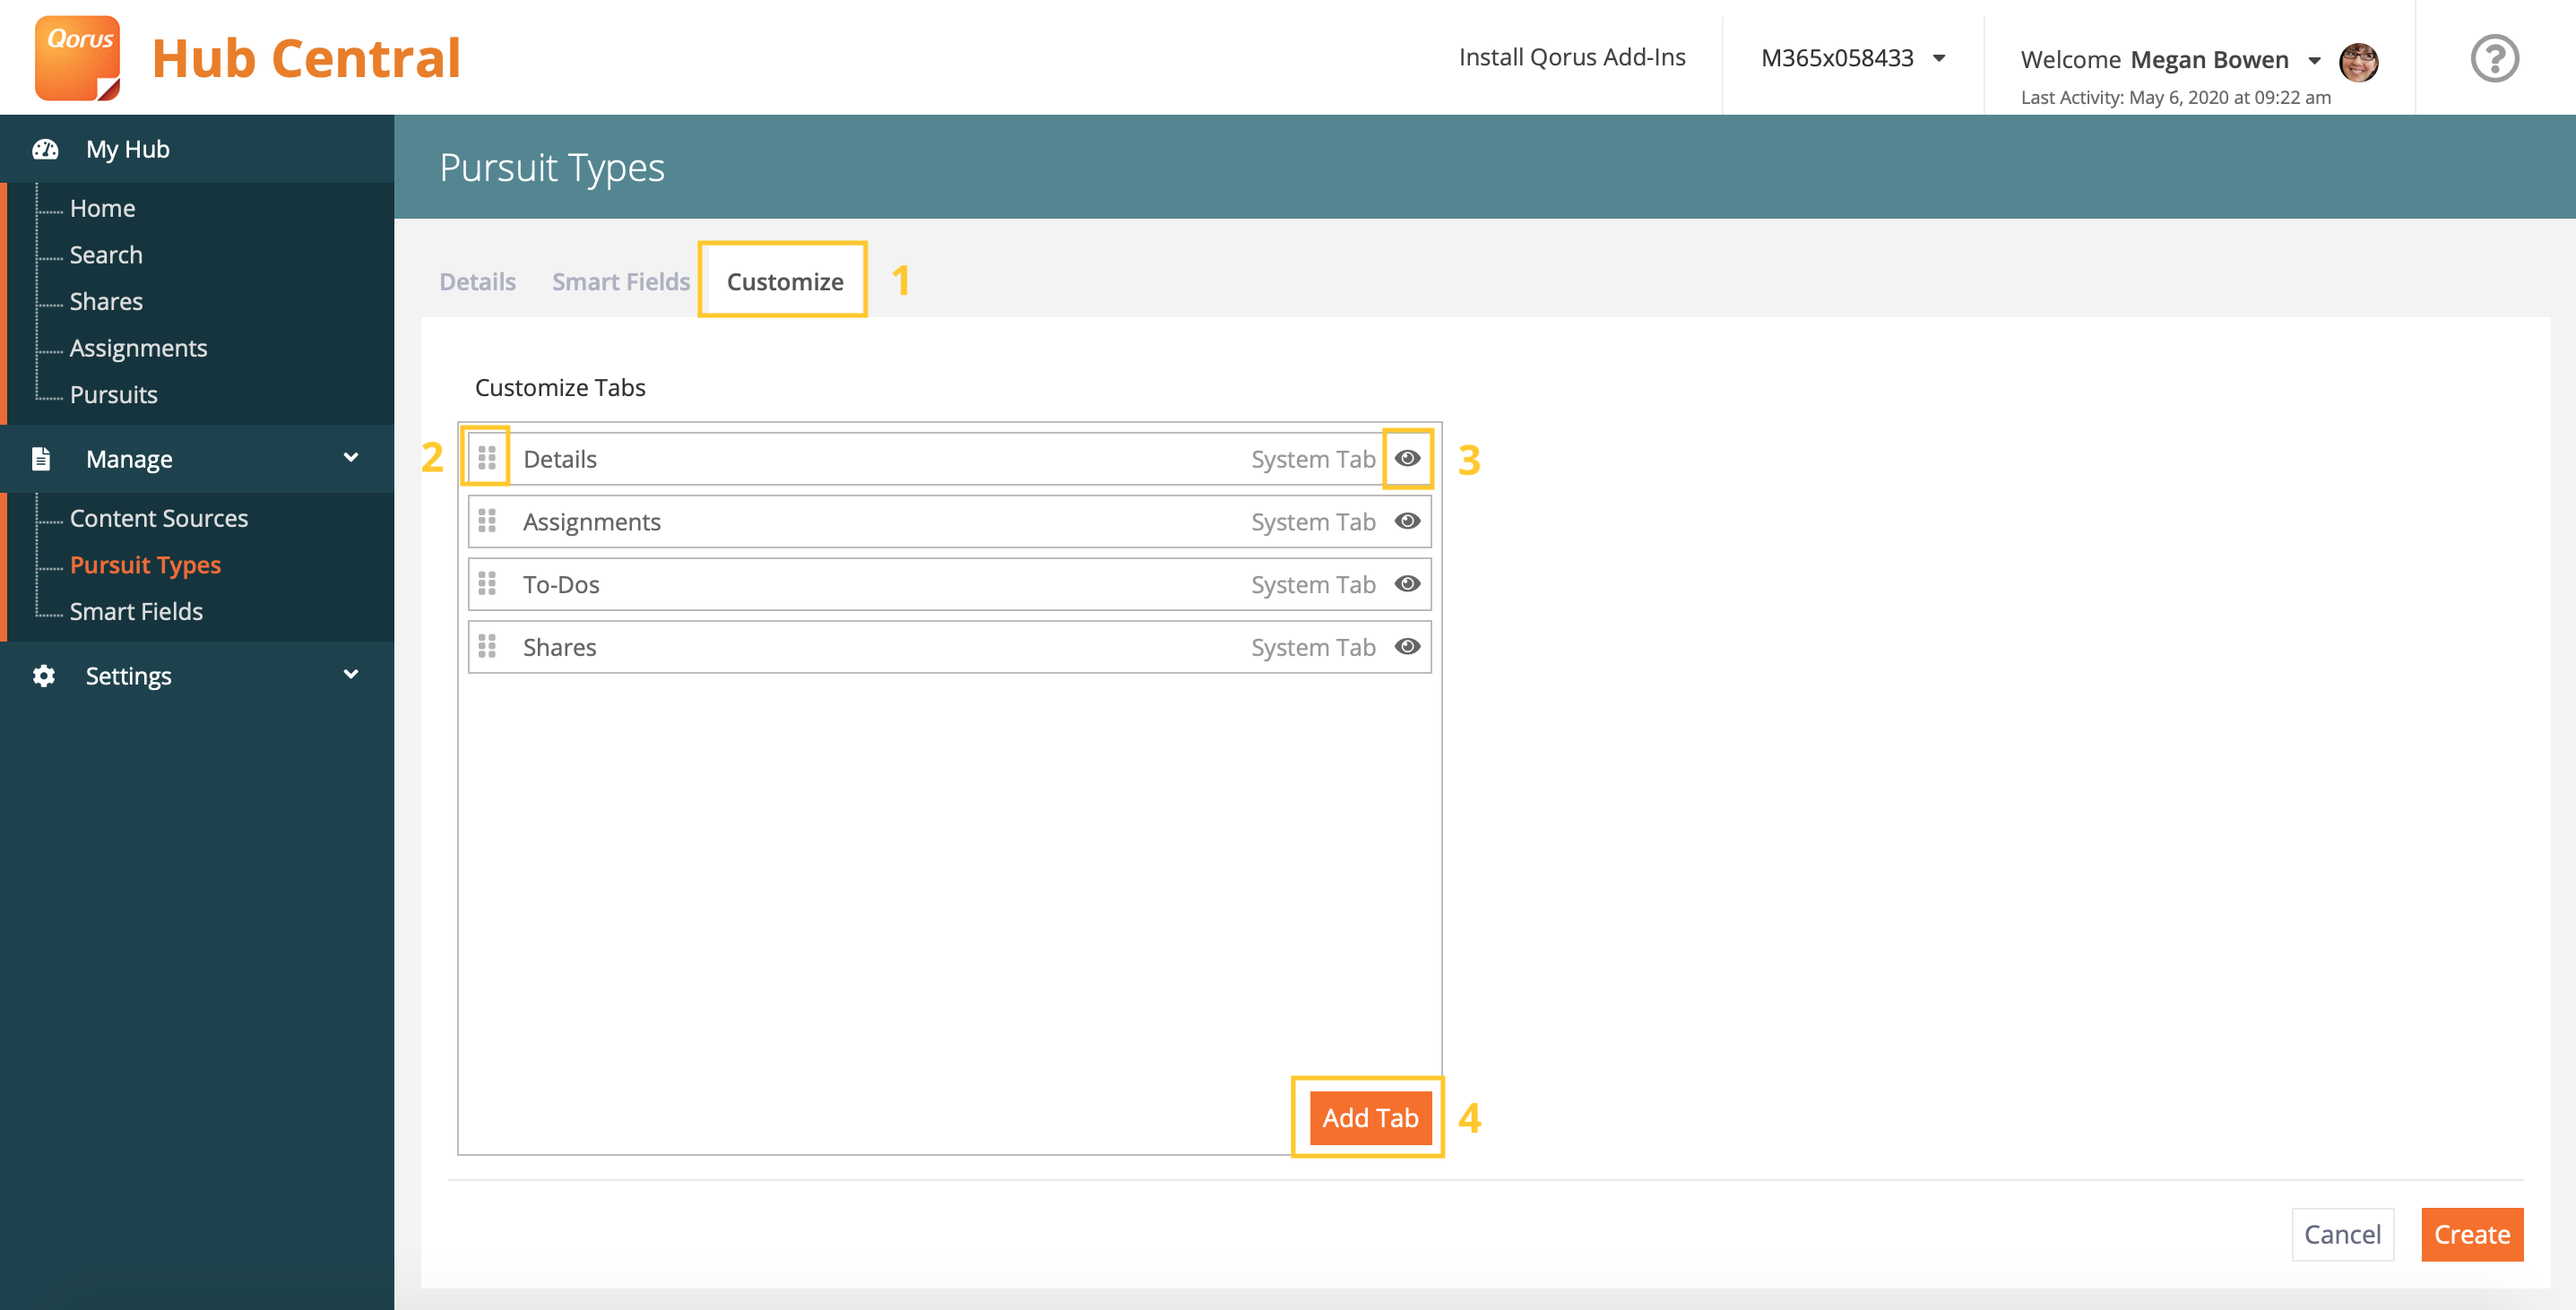
Task: Switch to the Smart Fields tab
Action: tap(621, 282)
